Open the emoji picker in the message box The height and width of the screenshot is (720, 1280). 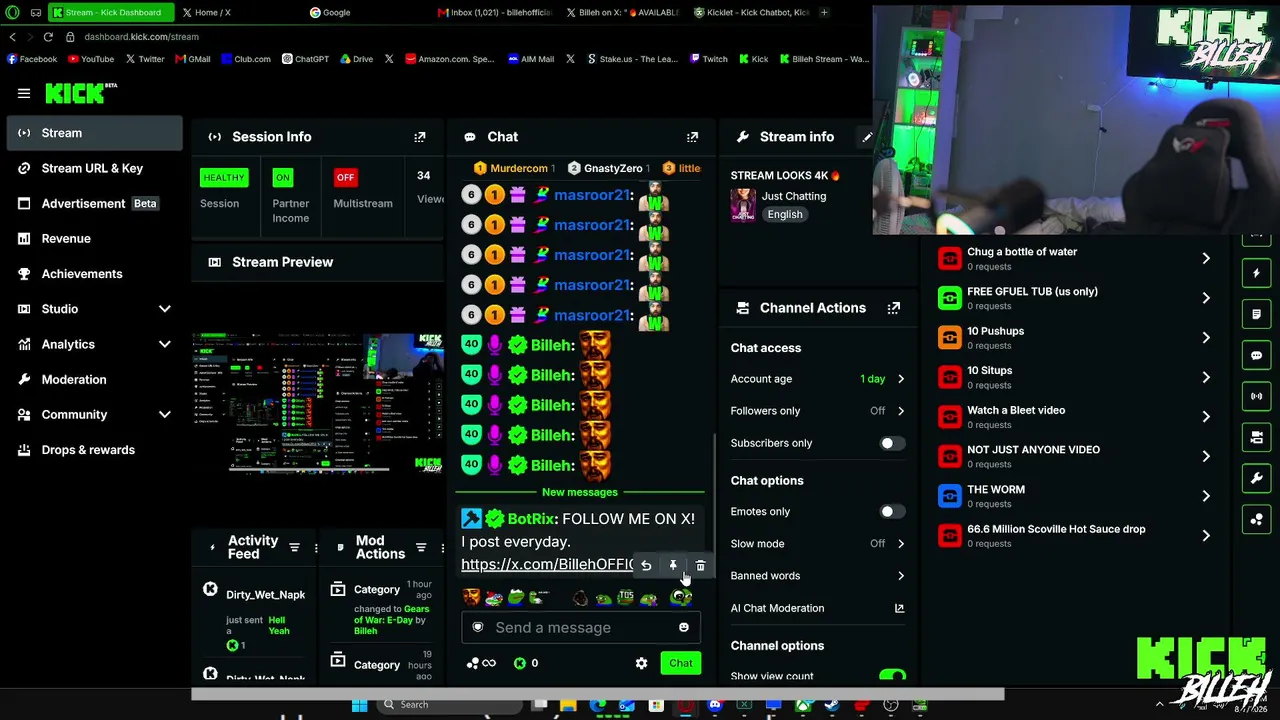[x=684, y=627]
